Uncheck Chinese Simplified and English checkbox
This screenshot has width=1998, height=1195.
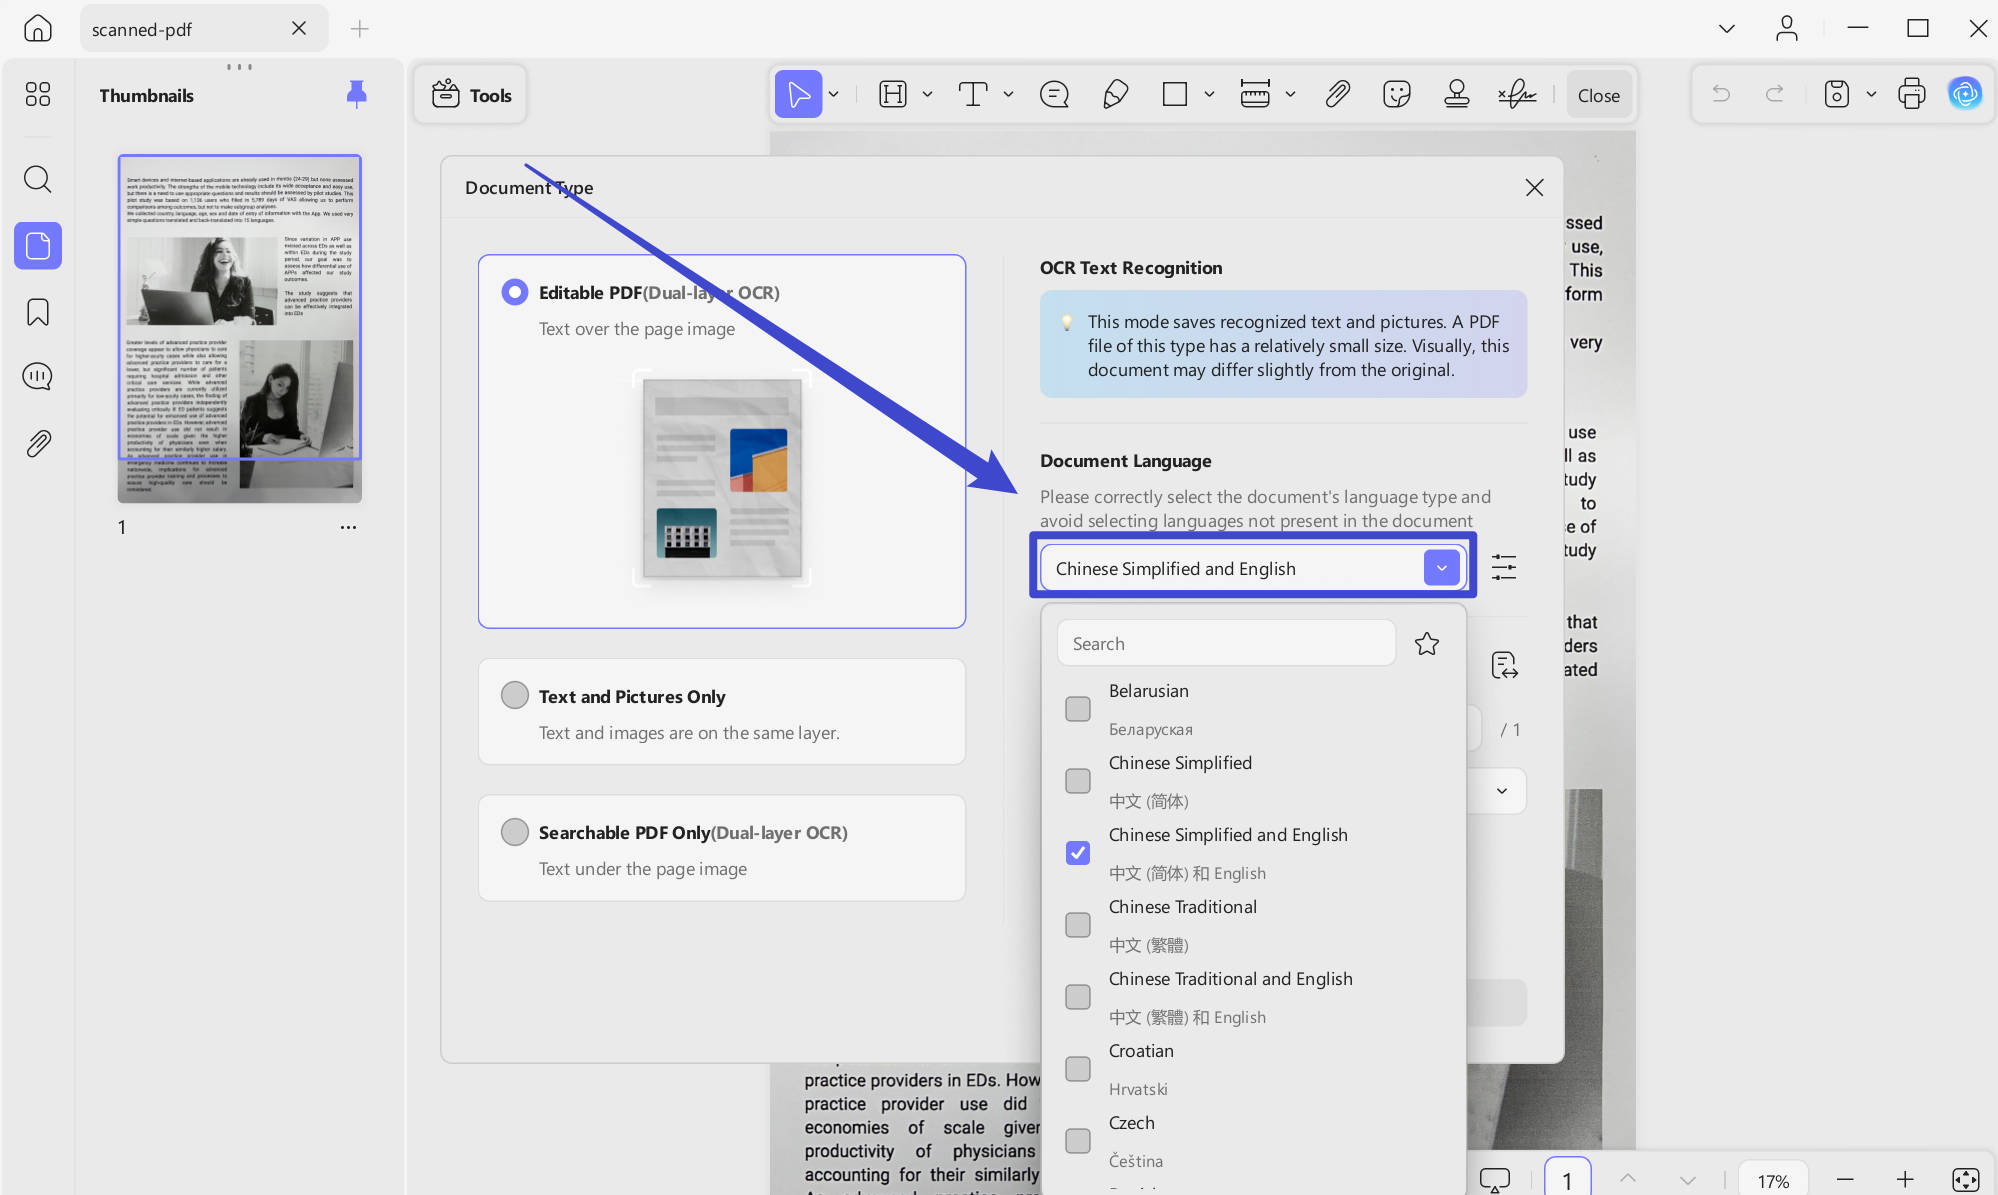pyautogui.click(x=1078, y=853)
